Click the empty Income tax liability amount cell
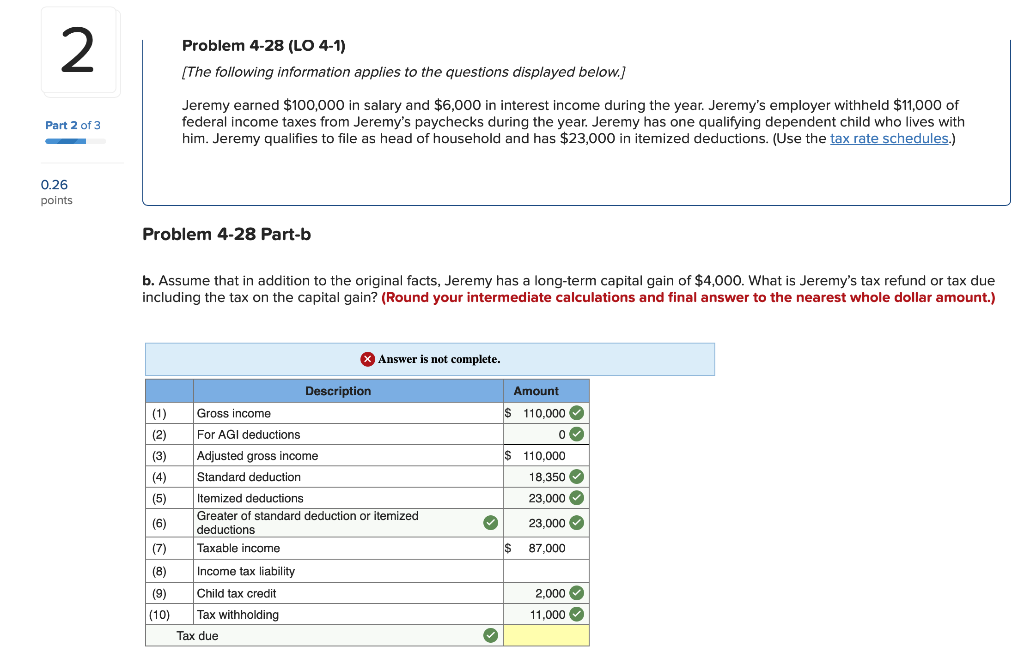 point(546,570)
